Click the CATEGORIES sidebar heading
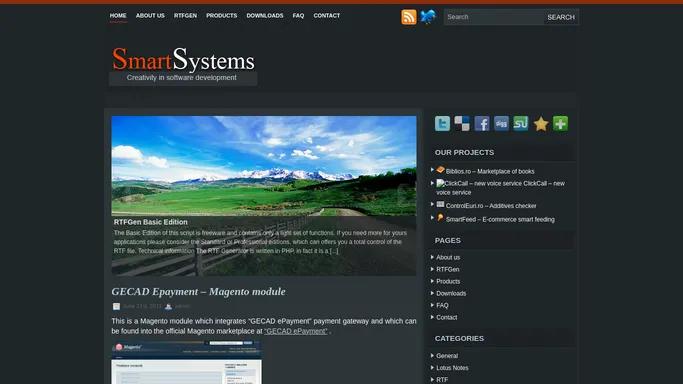 [x=459, y=338]
